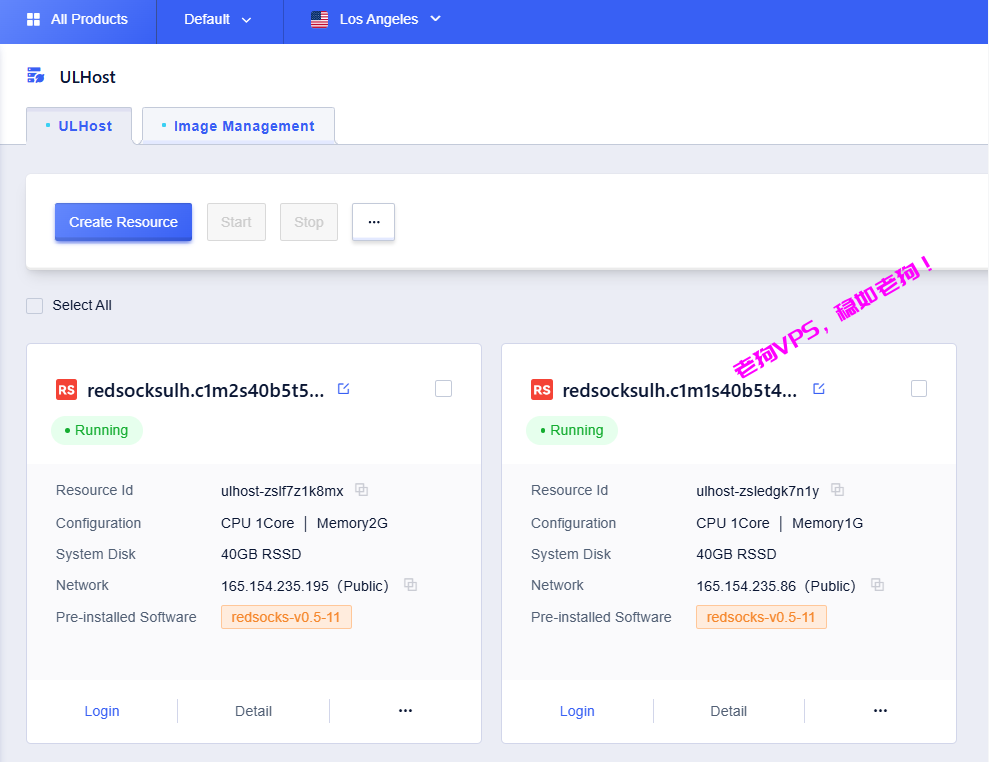Expand the Default project dropdown

pyautogui.click(x=218, y=20)
